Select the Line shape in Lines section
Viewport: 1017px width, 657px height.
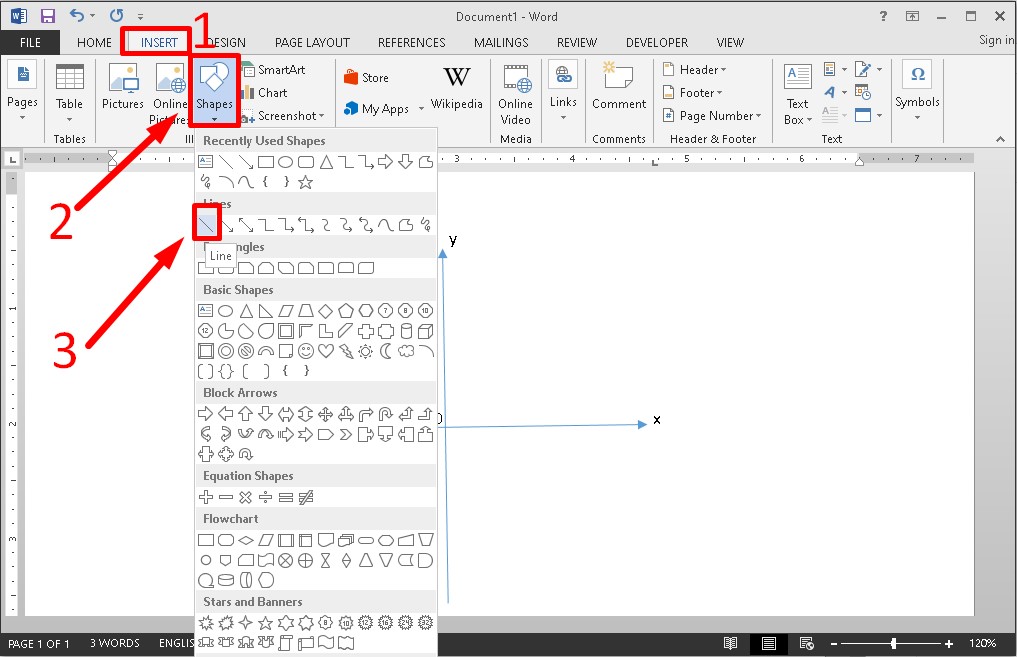click(x=207, y=224)
